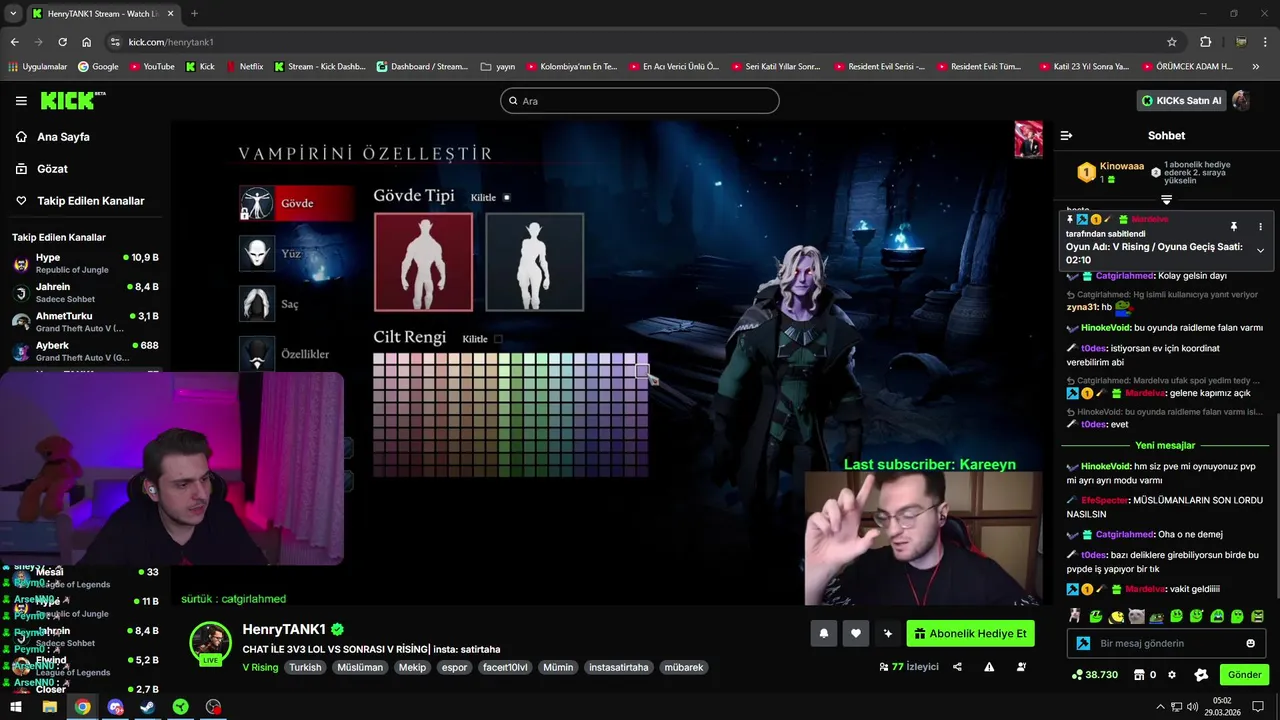Click the Abonelik Hediye Et button
This screenshot has height=720, width=1280.
click(970, 634)
